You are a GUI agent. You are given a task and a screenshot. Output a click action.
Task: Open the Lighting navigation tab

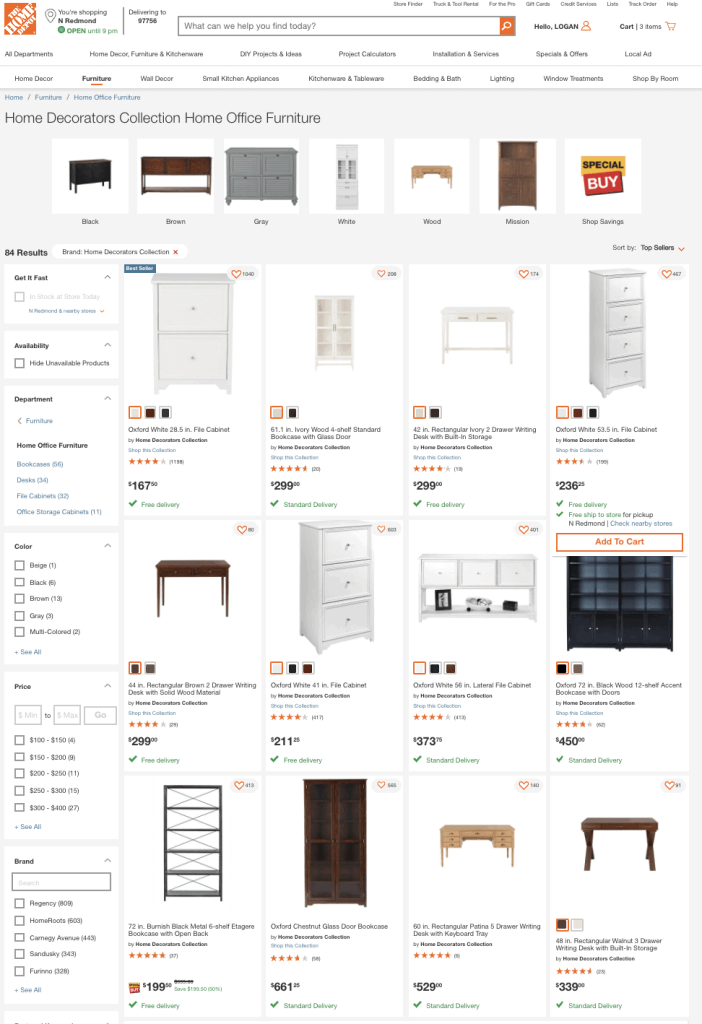(x=502, y=78)
